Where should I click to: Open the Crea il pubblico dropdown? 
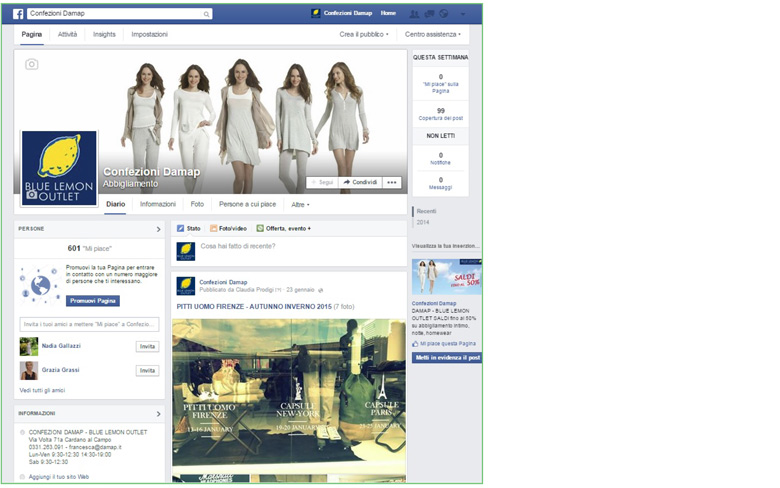click(x=364, y=34)
